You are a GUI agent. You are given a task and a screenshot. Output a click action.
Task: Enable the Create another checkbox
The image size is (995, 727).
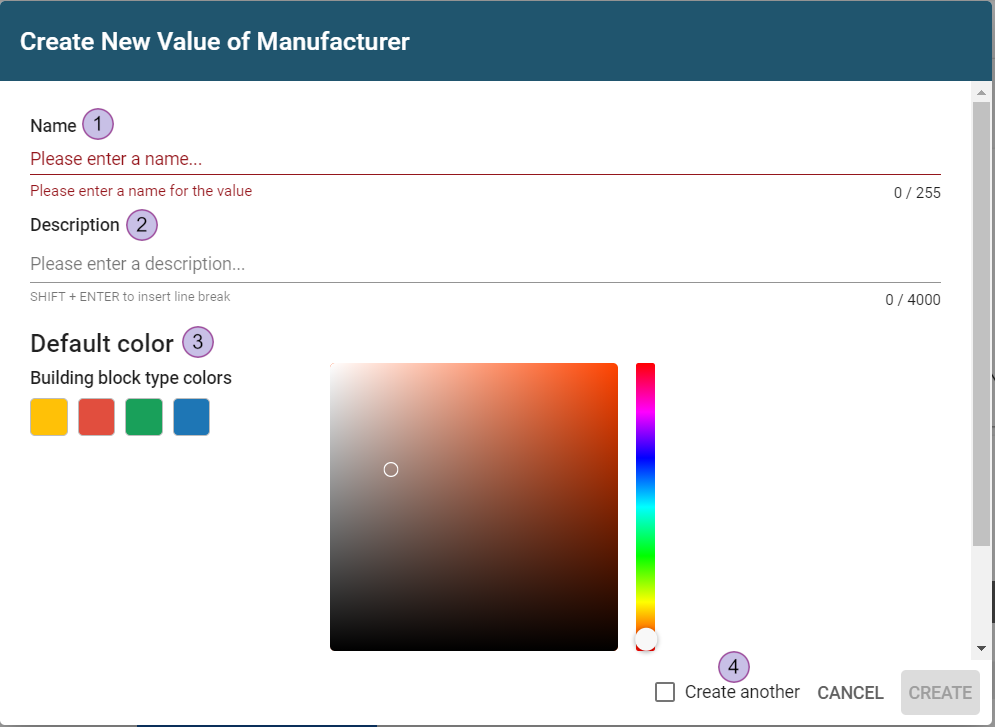coord(665,692)
